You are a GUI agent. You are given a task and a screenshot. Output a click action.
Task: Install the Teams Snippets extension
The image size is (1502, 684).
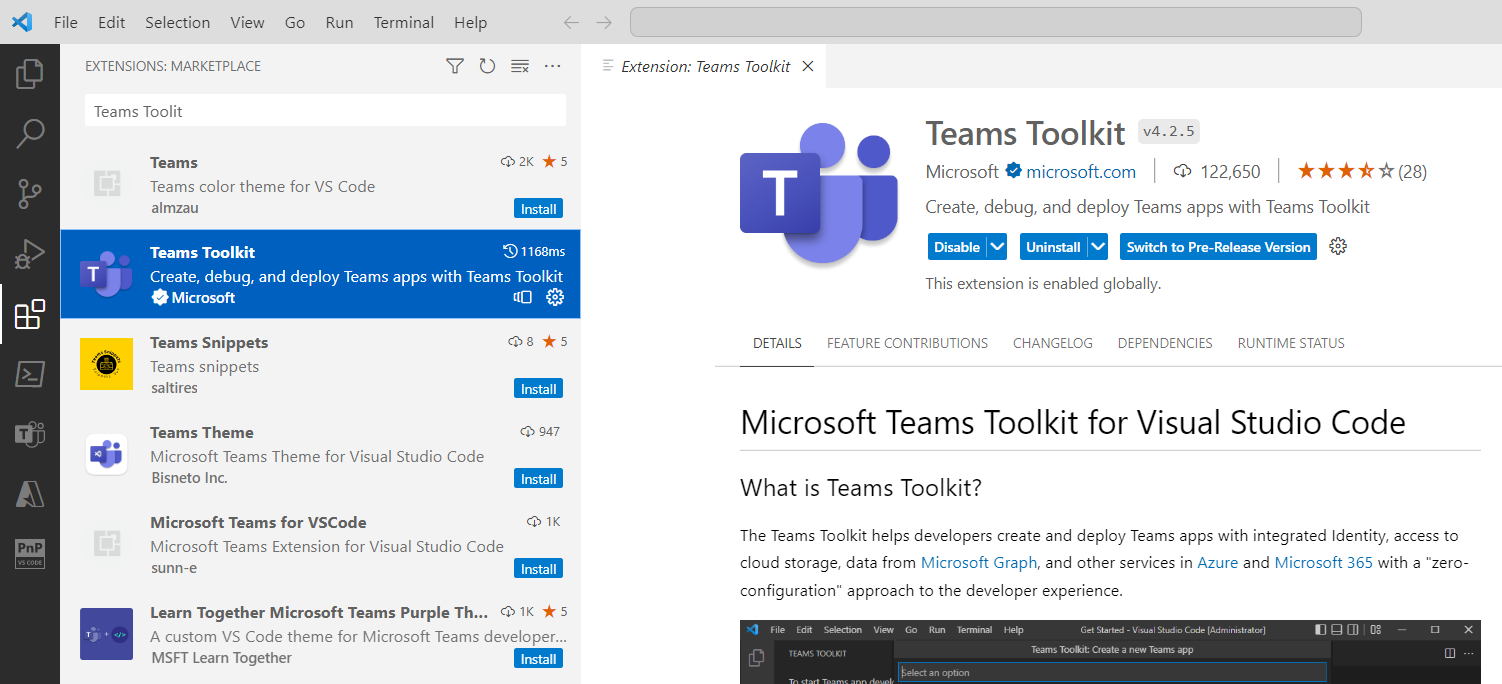[538, 389]
